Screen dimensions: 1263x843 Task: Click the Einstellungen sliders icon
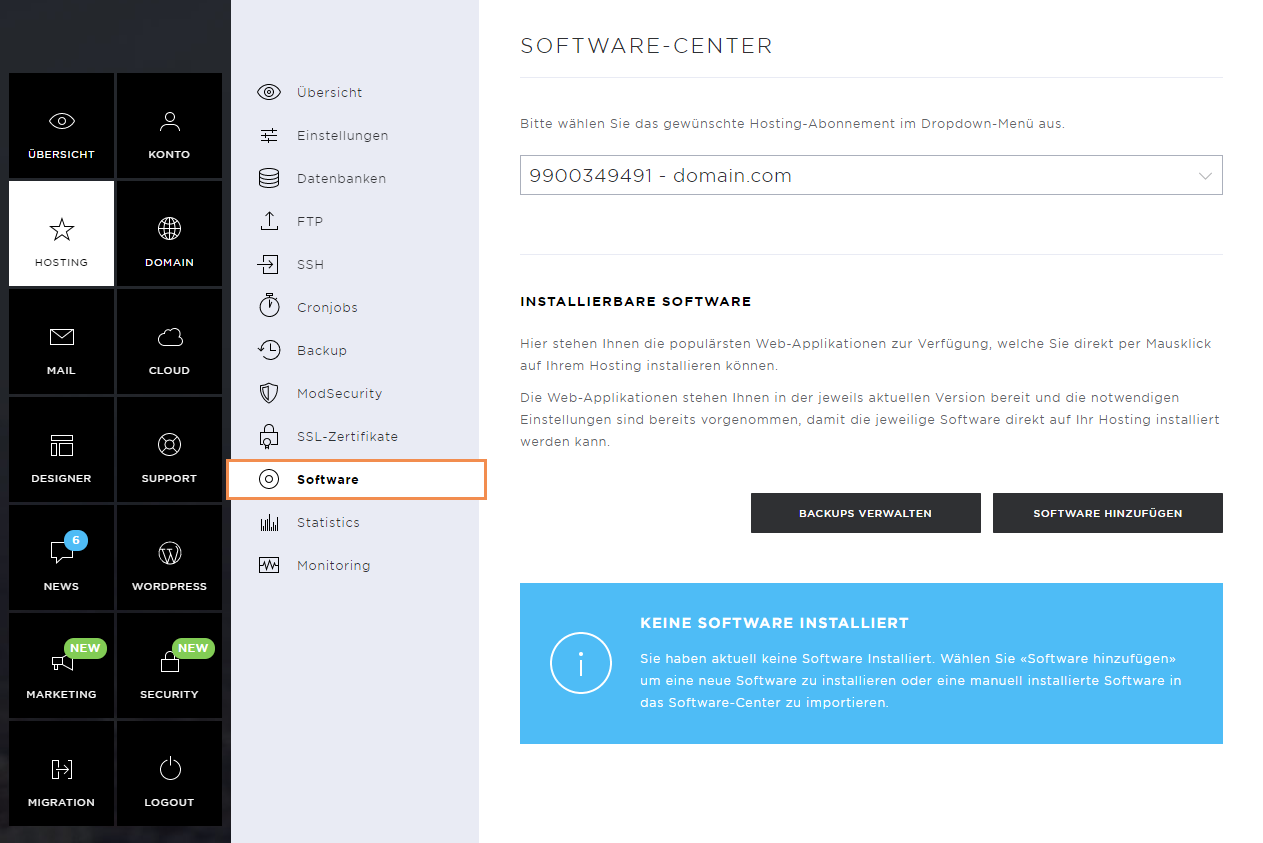coord(269,135)
